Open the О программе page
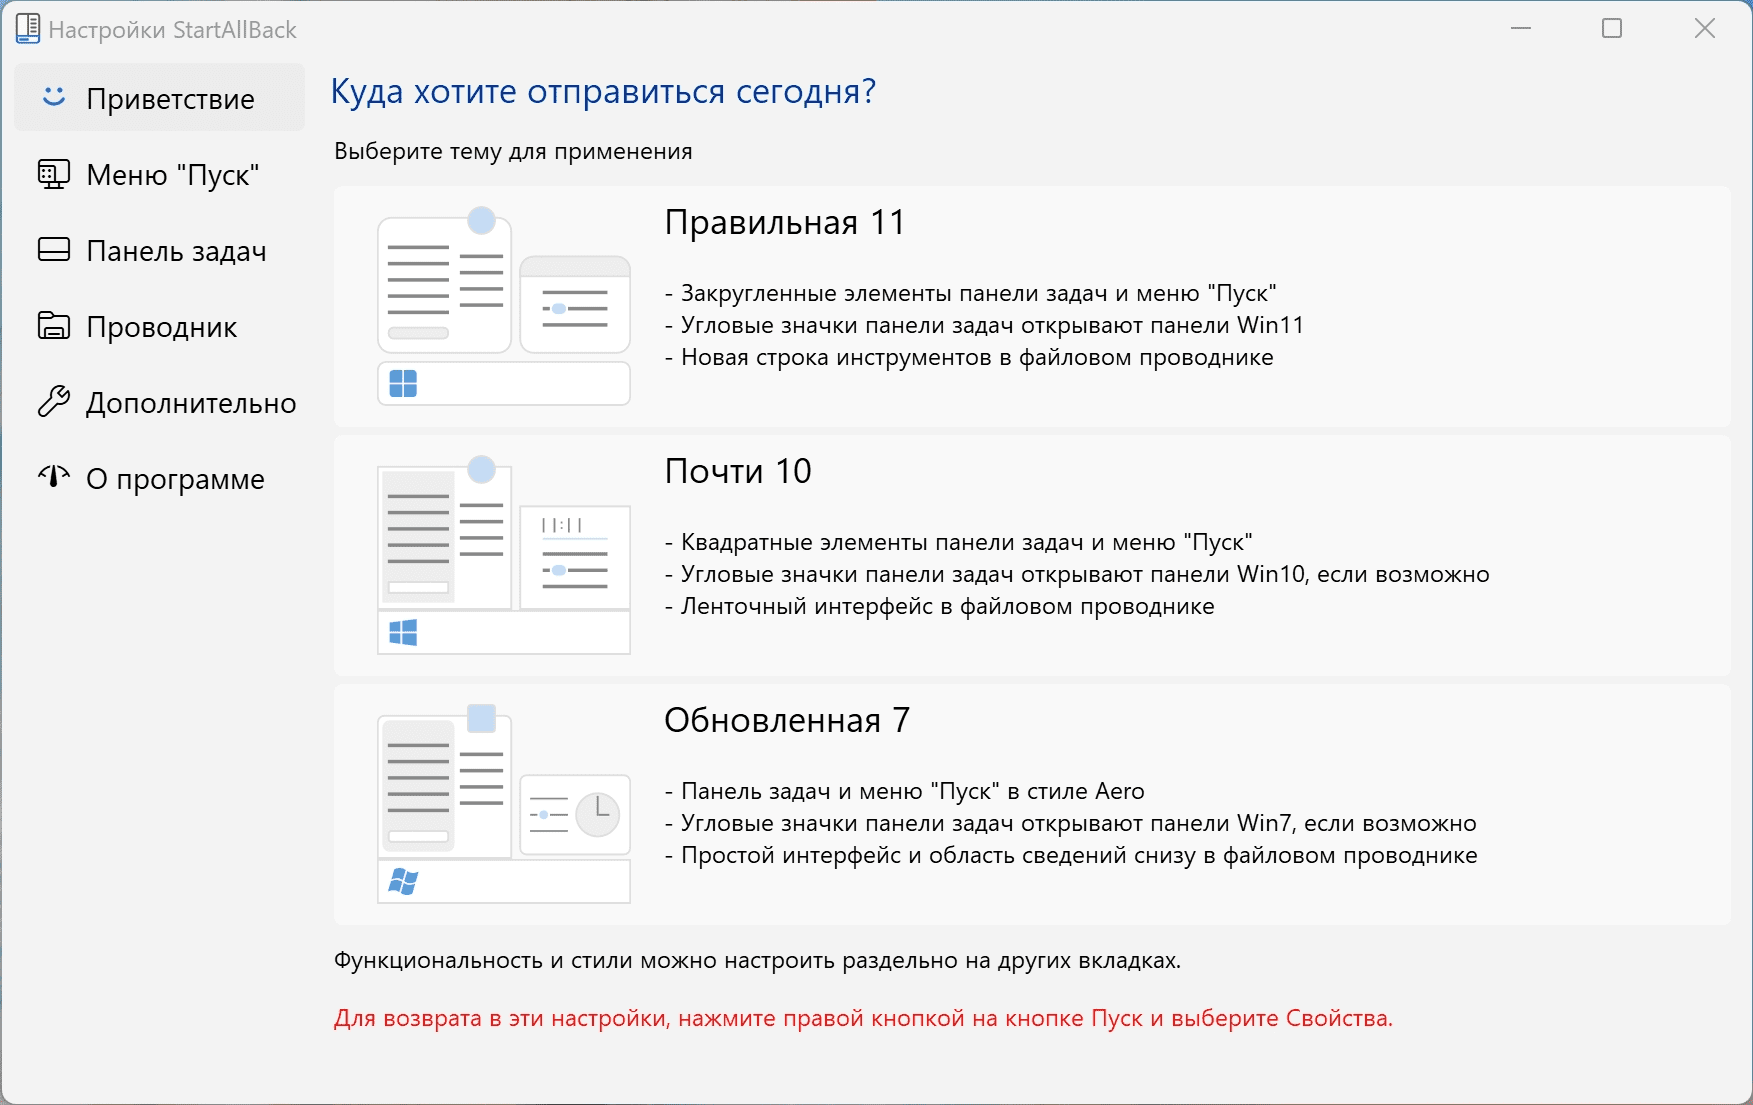This screenshot has height=1105, width=1753. coord(160,478)
